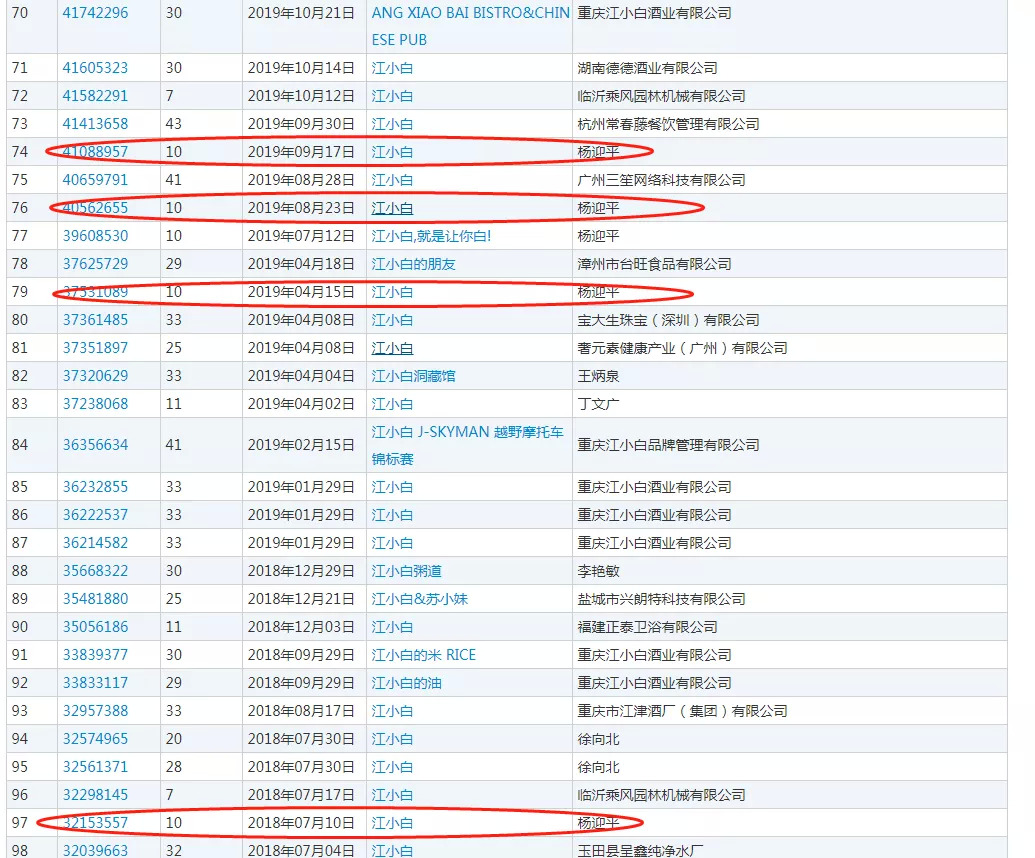Open application number 41413658

95,124
